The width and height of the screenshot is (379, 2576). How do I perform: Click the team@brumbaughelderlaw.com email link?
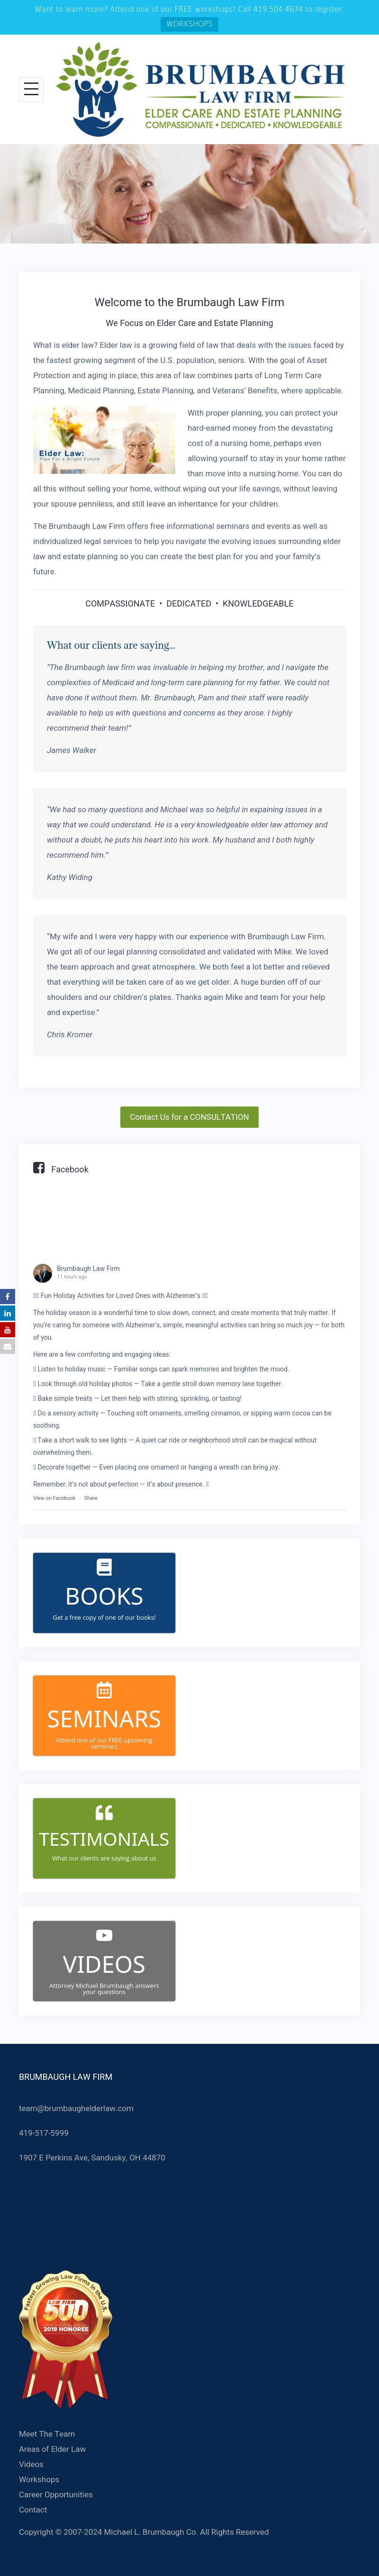76,2108
